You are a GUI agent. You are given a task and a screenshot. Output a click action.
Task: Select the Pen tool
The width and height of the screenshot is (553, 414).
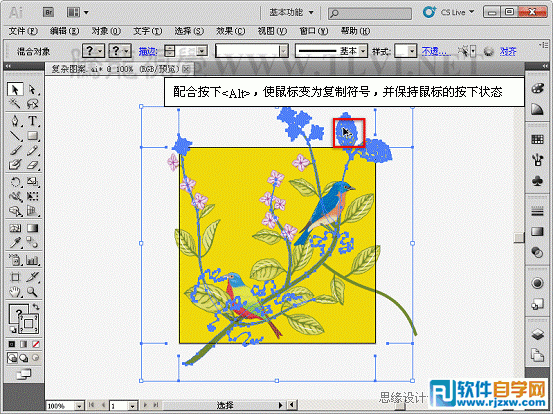tap(15, 121)
